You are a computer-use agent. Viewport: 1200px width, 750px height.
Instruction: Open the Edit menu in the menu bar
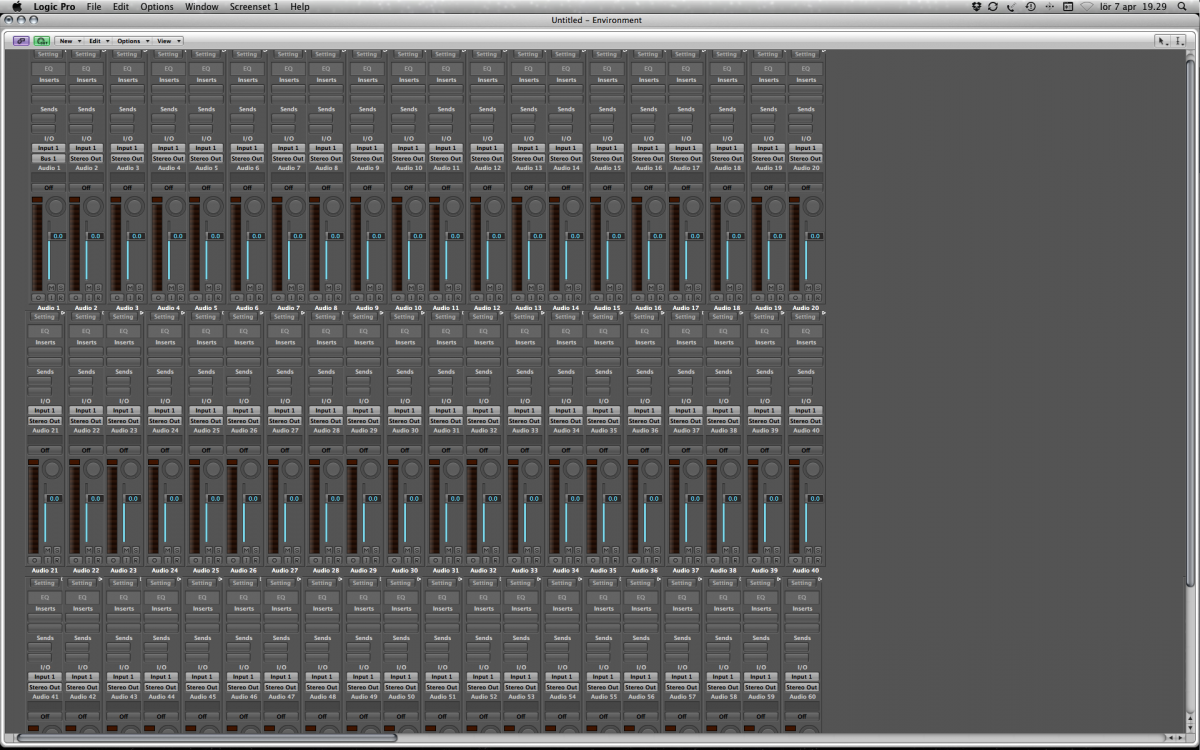tap(120, 6)
